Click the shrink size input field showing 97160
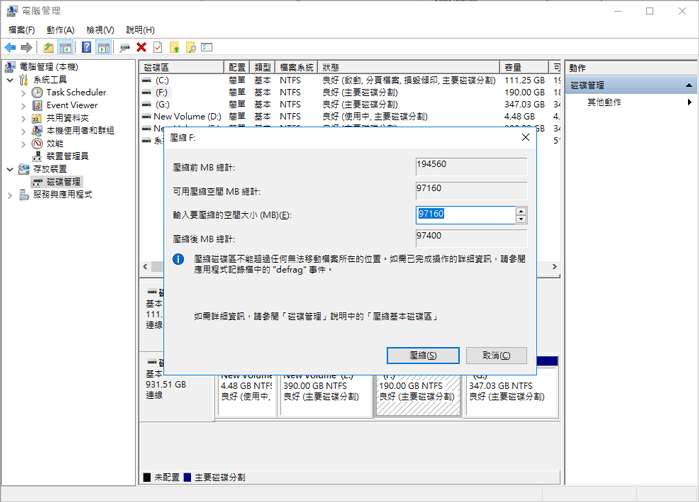The width and height of the screenshot is (699, 502). tap(465, 214)
